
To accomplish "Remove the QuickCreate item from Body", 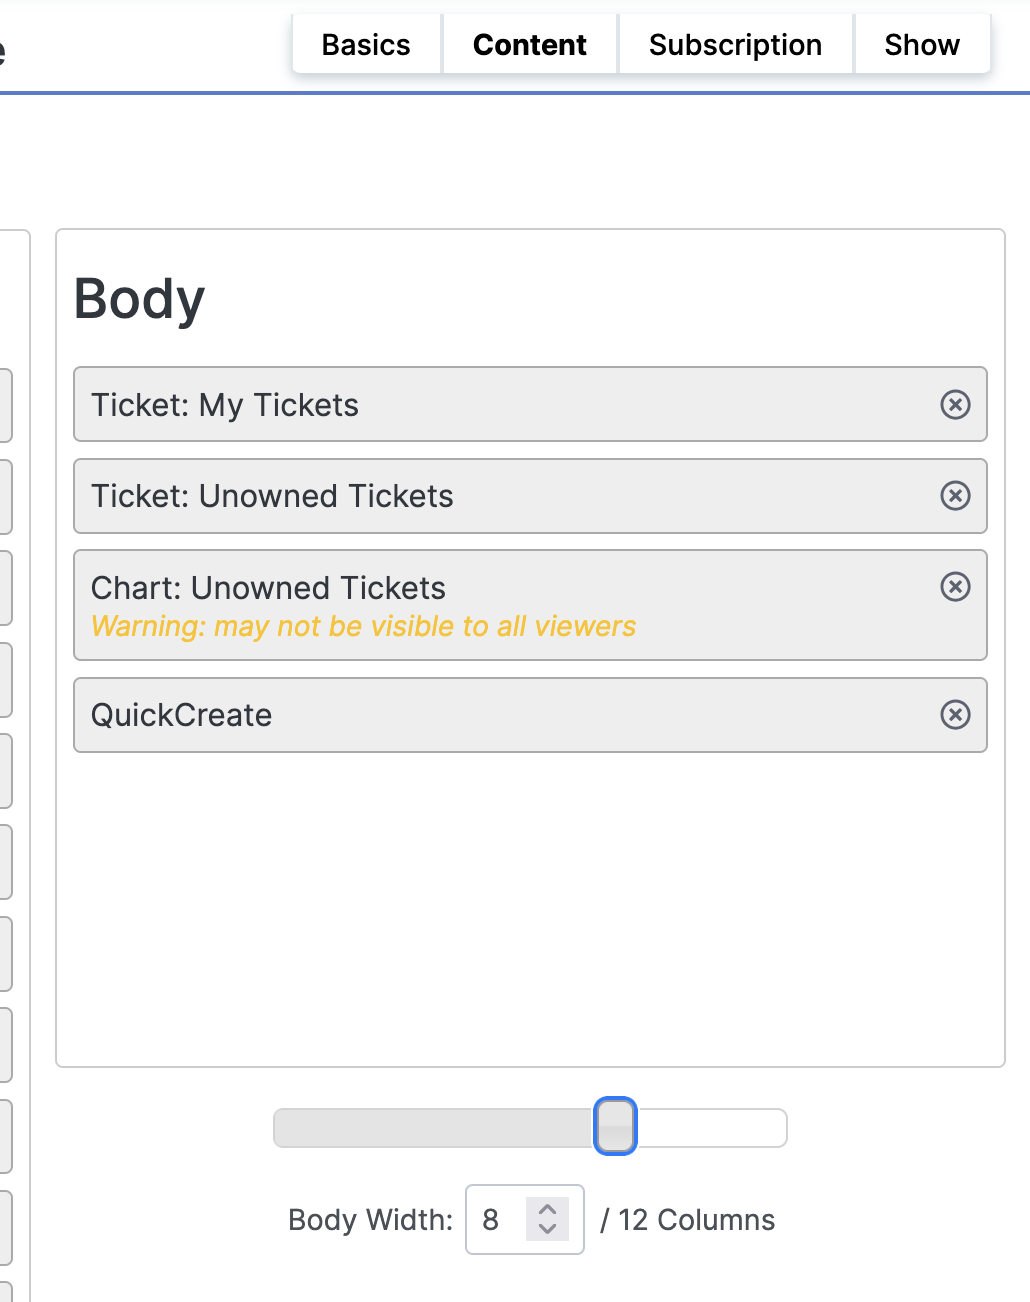I will point(955,714).
